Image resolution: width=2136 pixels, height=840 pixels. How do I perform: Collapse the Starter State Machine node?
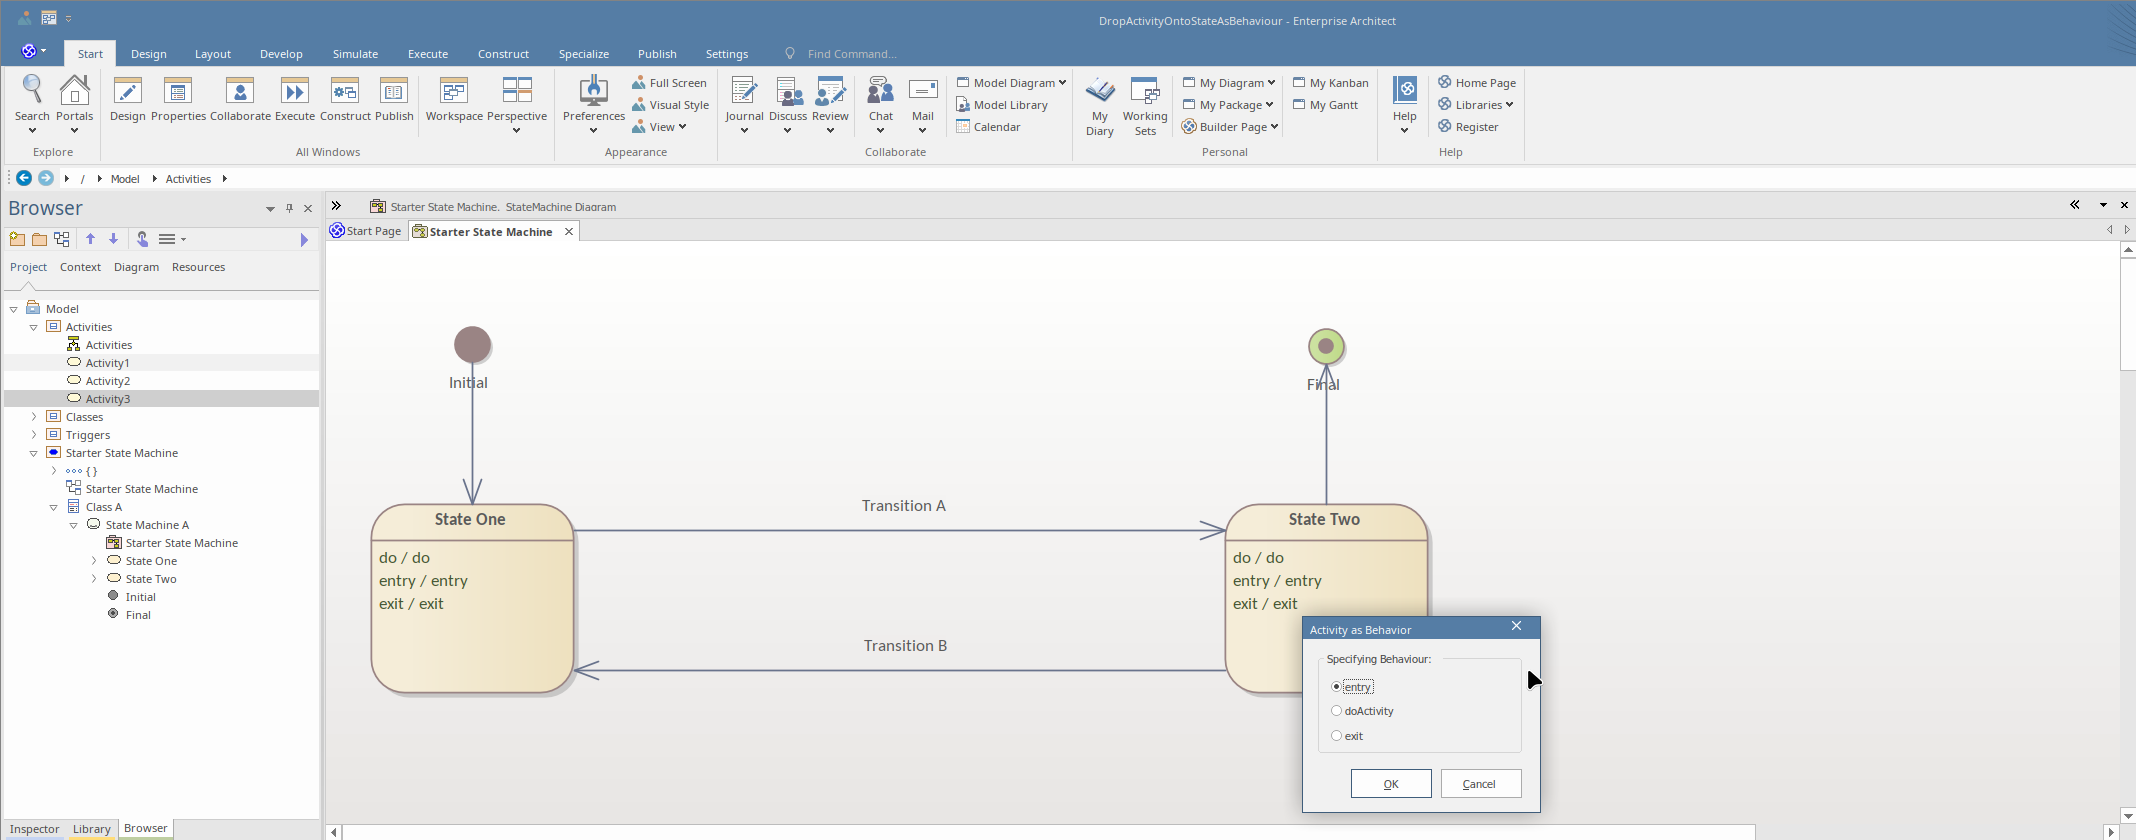pyautogui.click(x=34, y=453)
